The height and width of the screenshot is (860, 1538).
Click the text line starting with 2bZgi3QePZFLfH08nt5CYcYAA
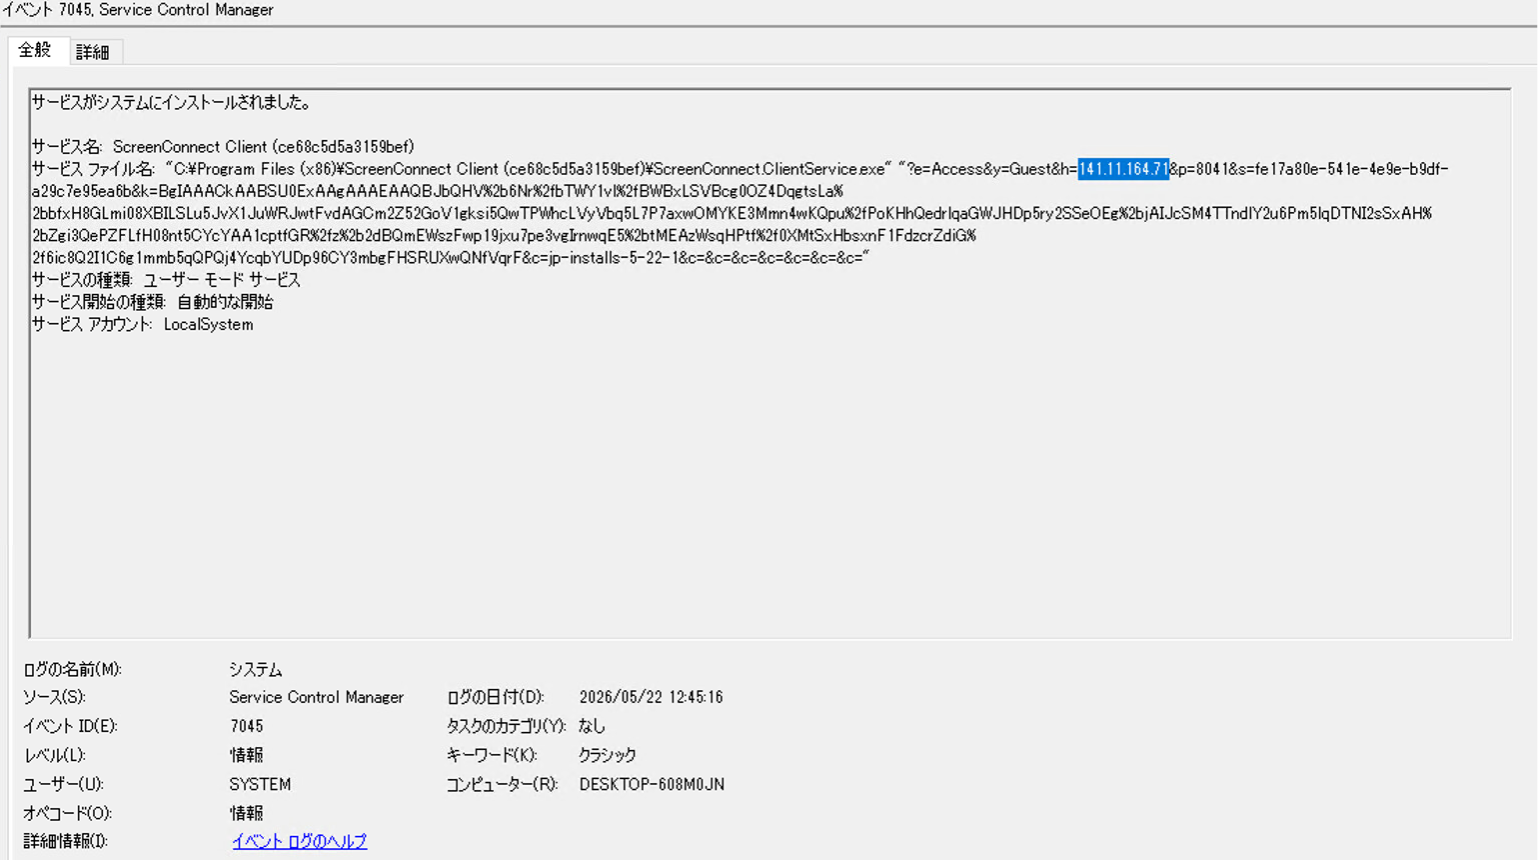[503, 235]
